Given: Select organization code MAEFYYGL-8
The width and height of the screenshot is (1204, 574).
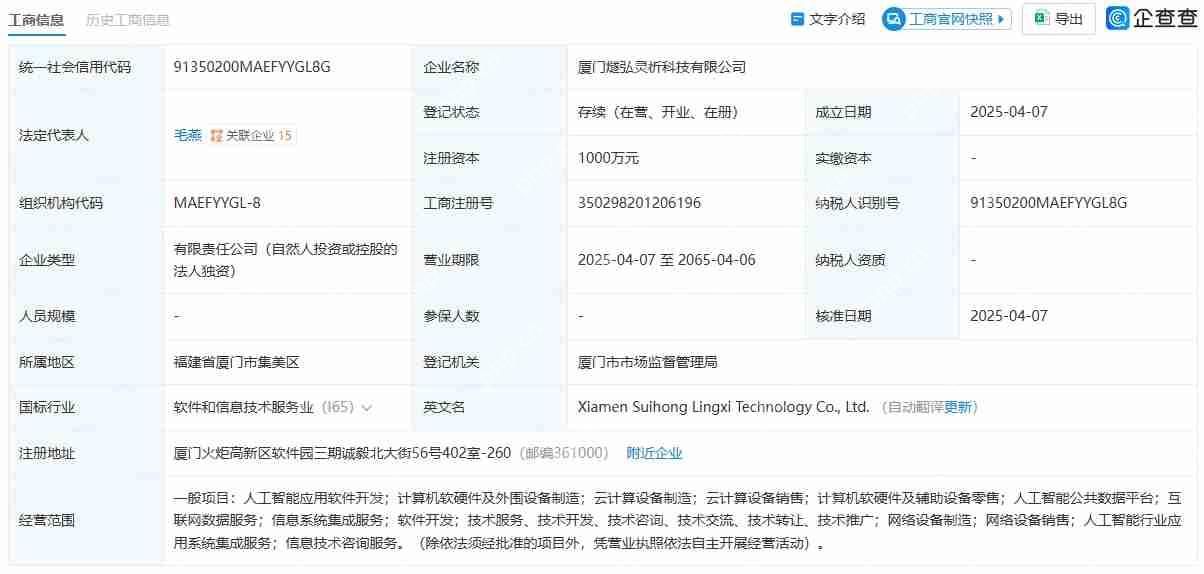Looking at the screenshot, I should (x=217, y=203).
